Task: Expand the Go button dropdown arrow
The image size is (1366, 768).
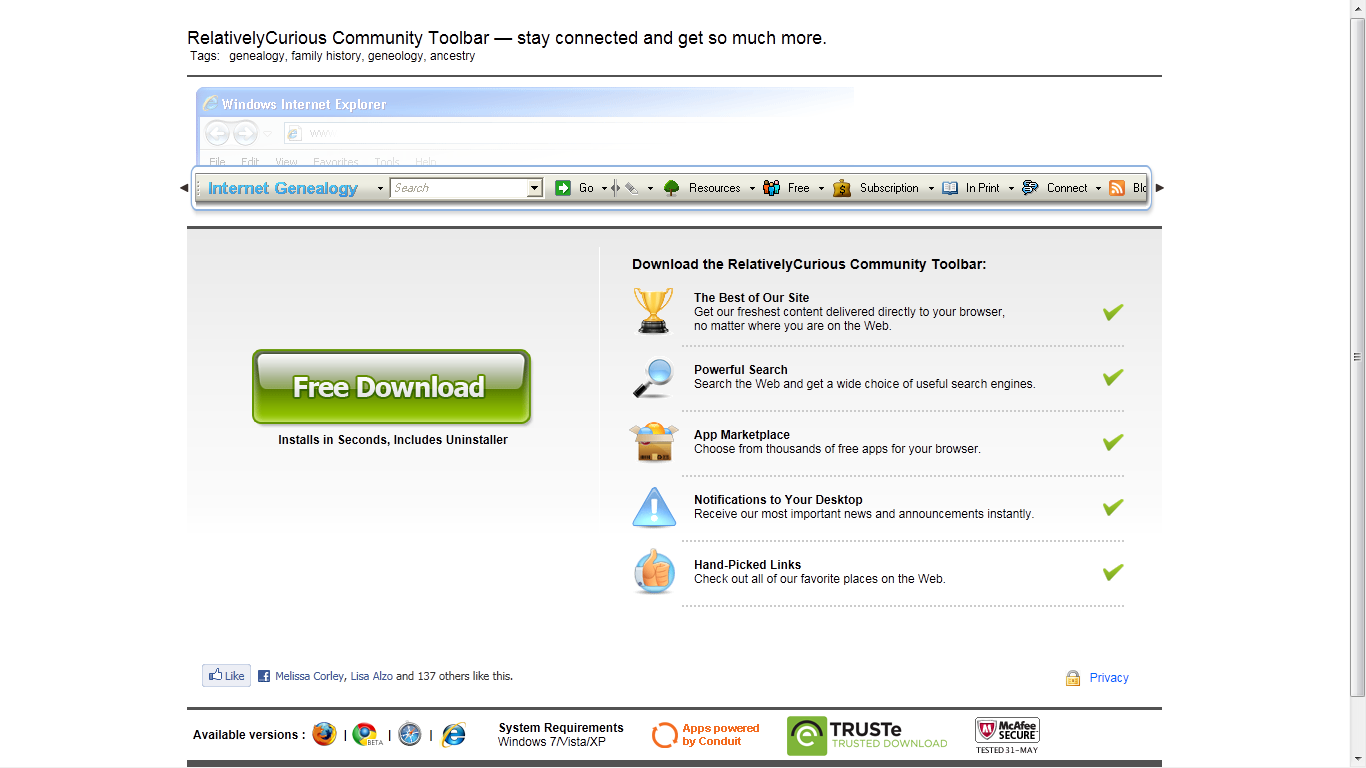Action: point(604,188)
